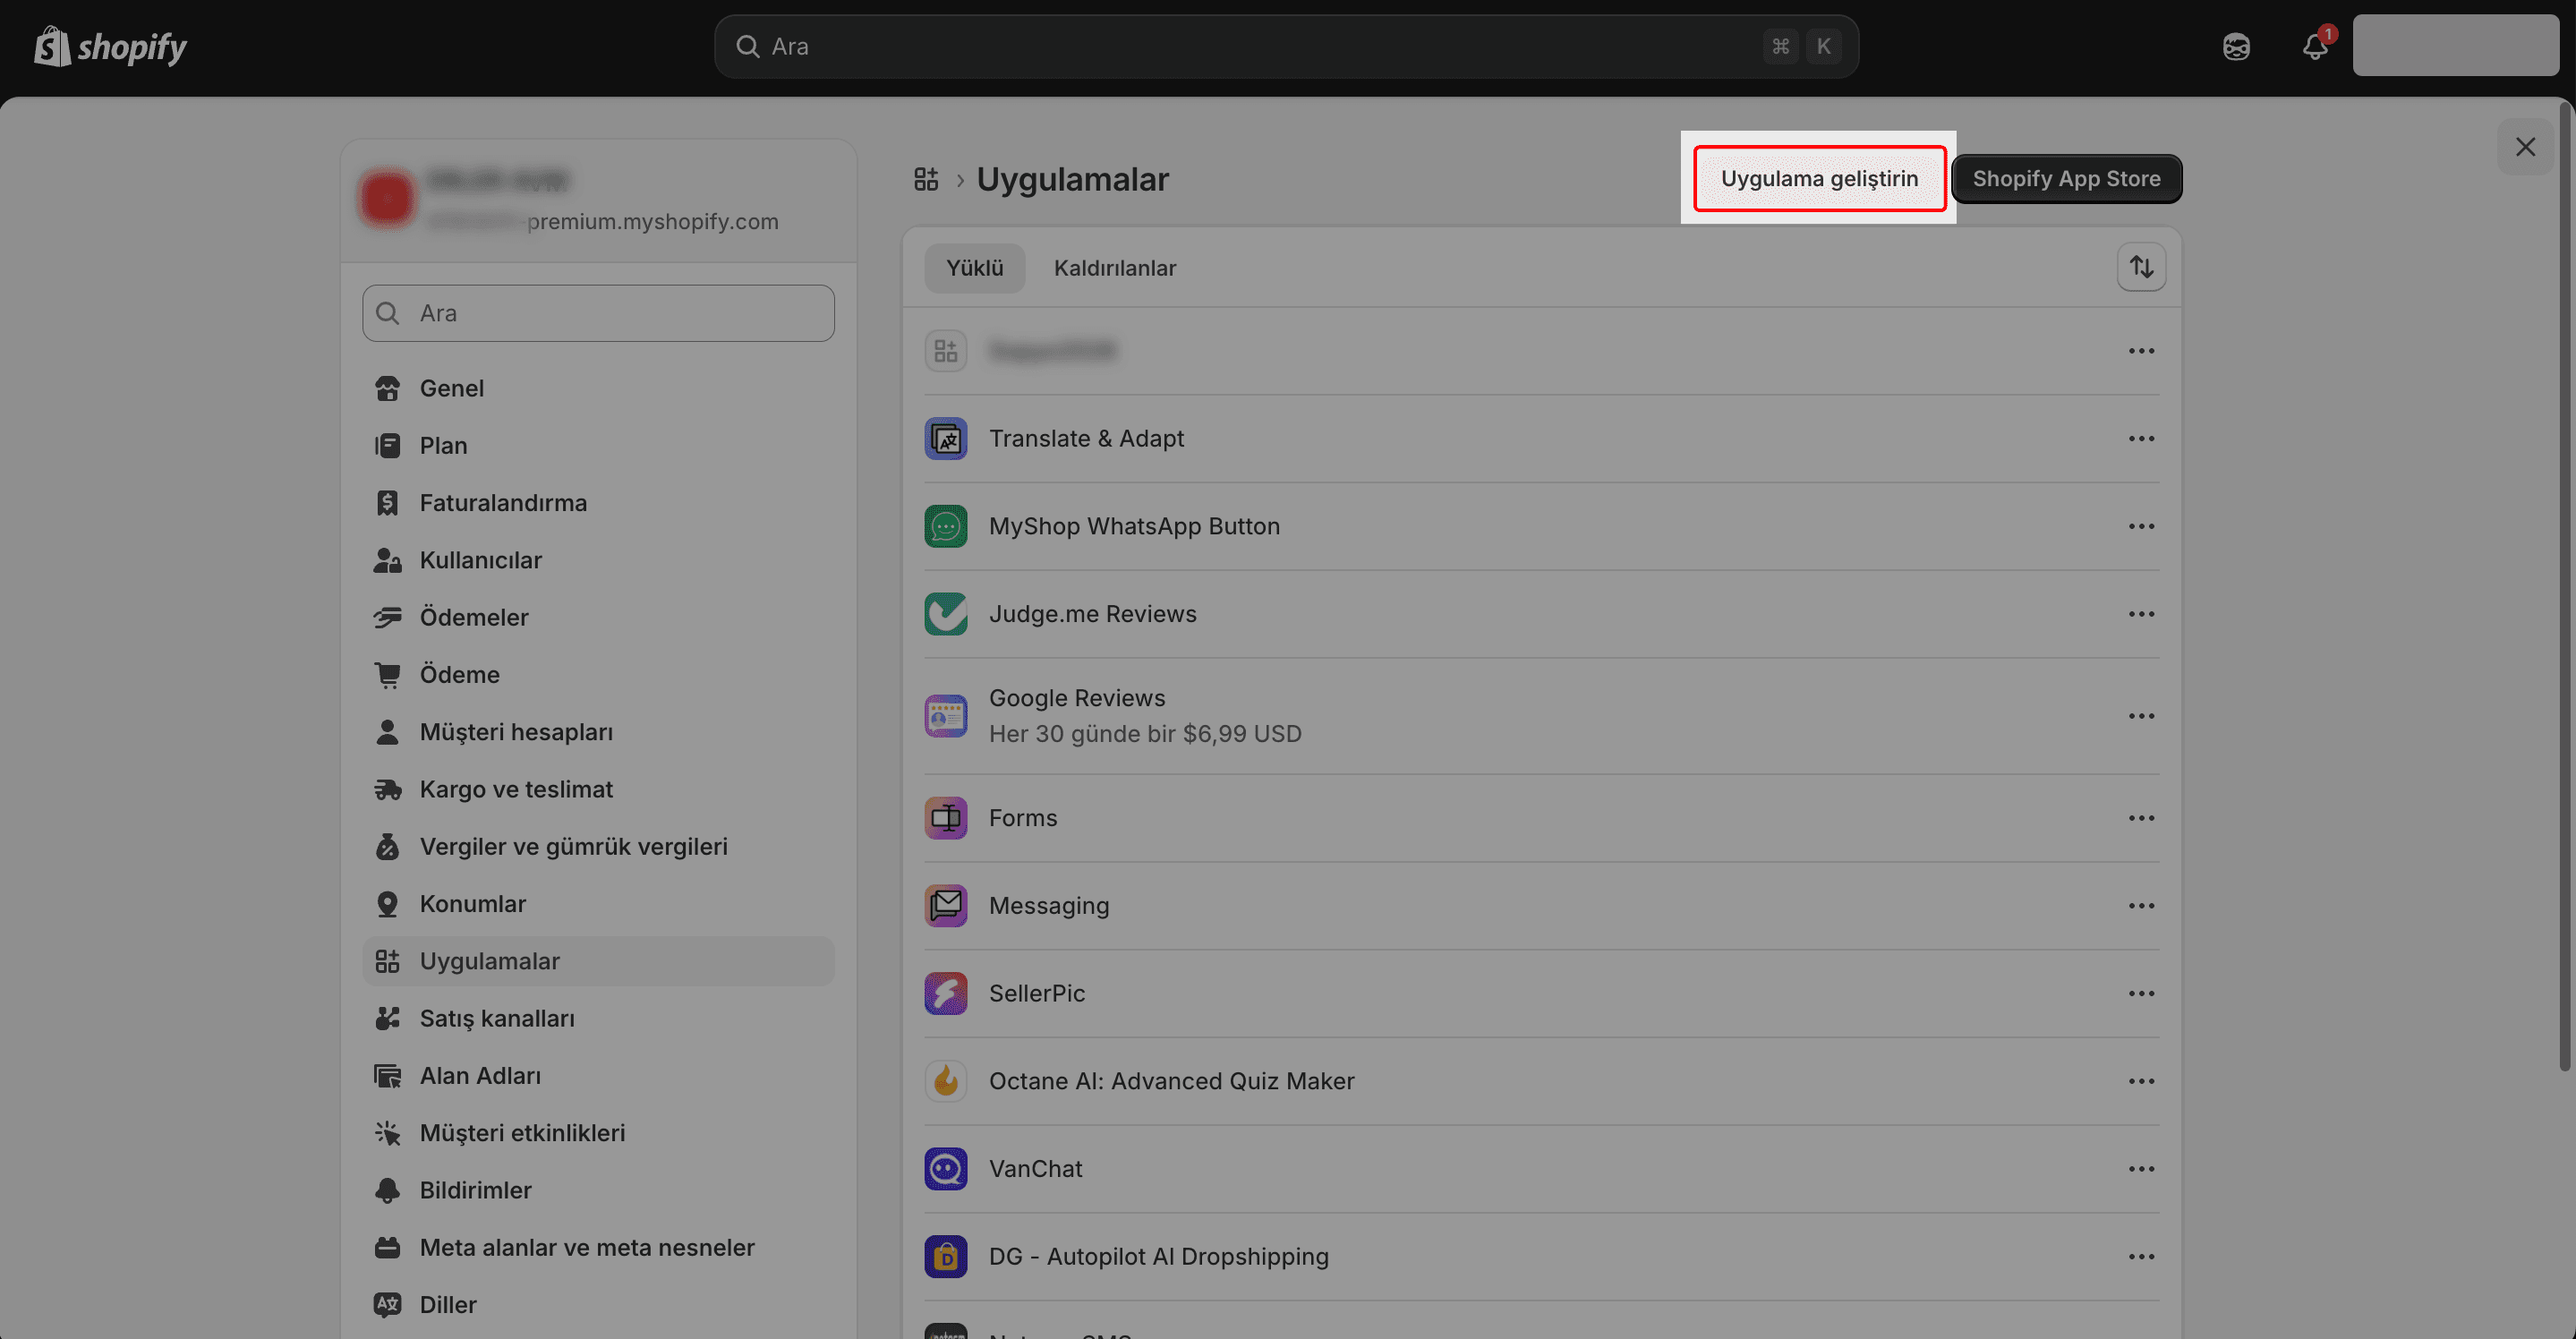Click the sort apps arrows icon
Image resolution: width=2576 pixels, height=1339 pixels.
(2141, 267)
